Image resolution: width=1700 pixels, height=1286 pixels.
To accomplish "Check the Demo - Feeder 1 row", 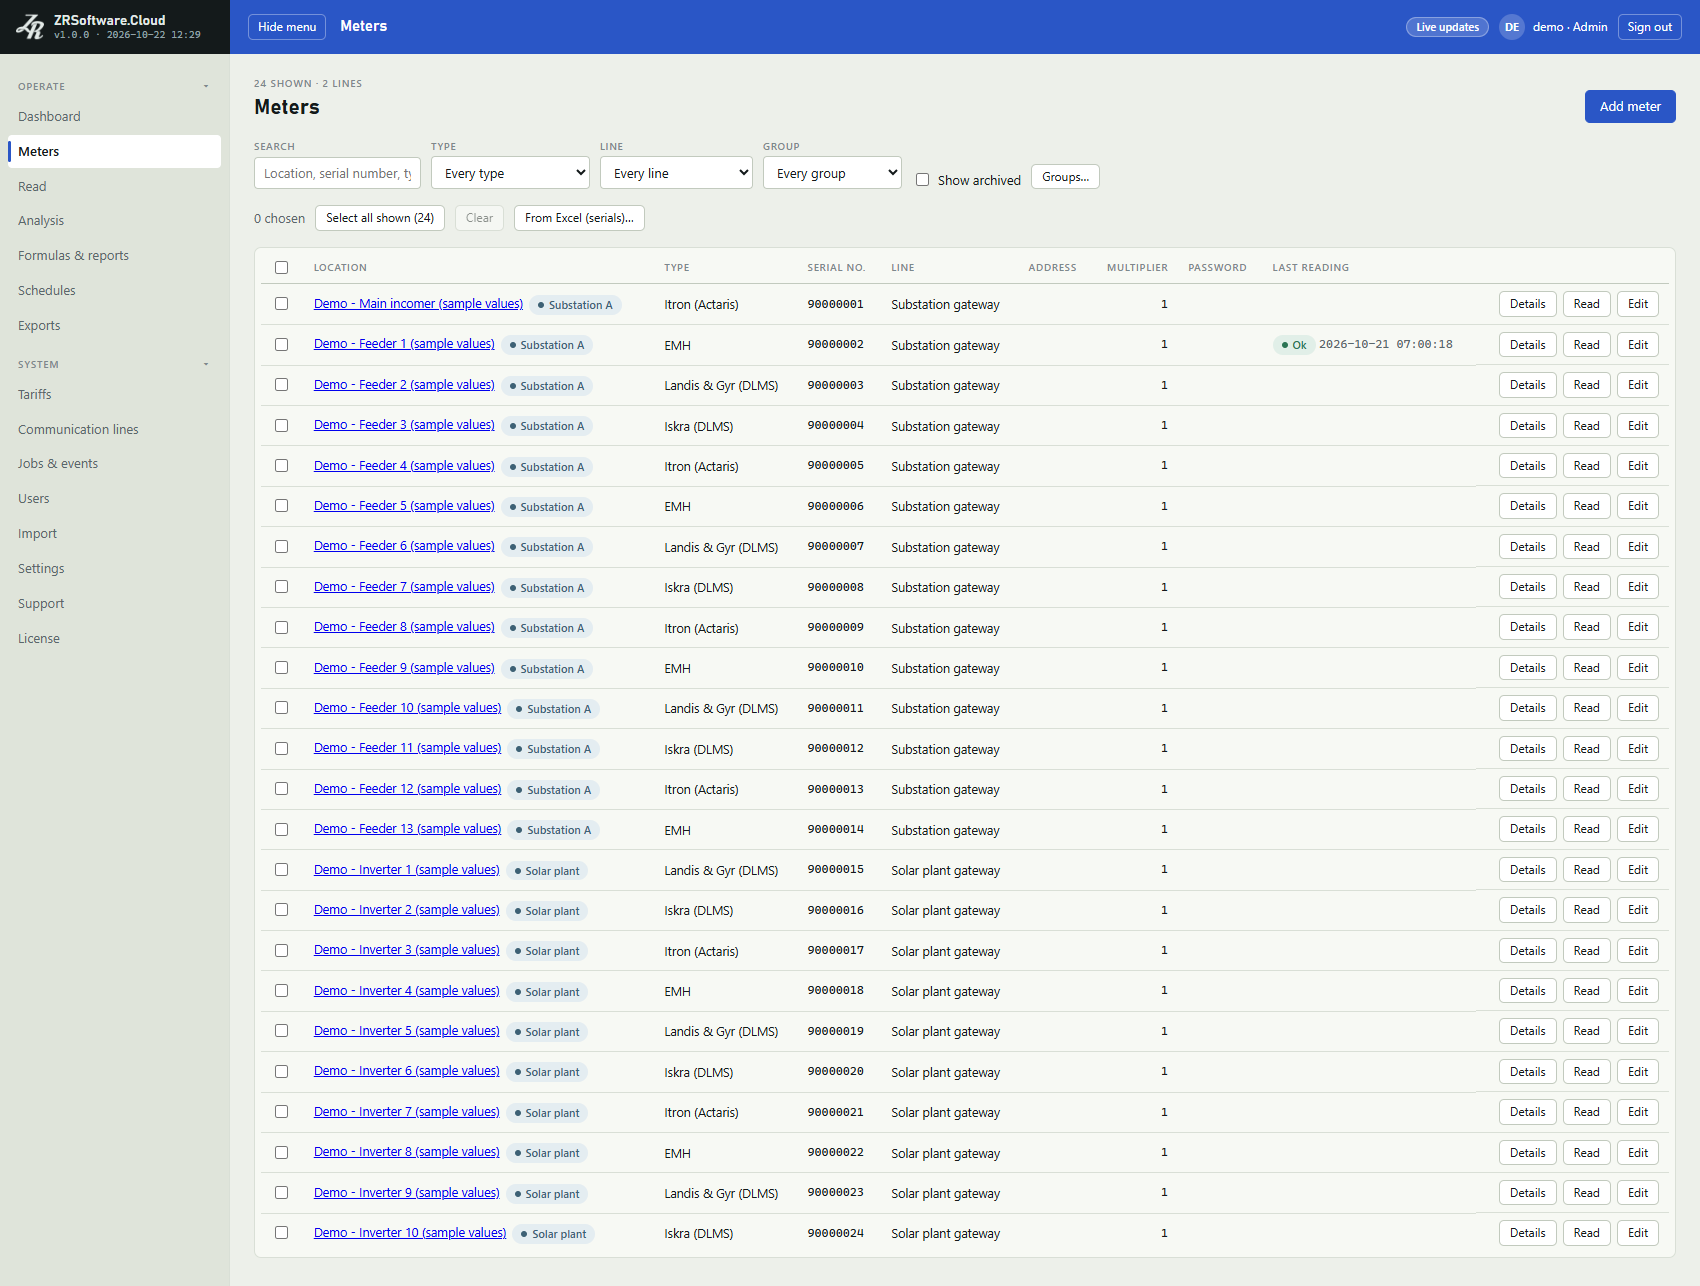I will (x=281, y=344).
